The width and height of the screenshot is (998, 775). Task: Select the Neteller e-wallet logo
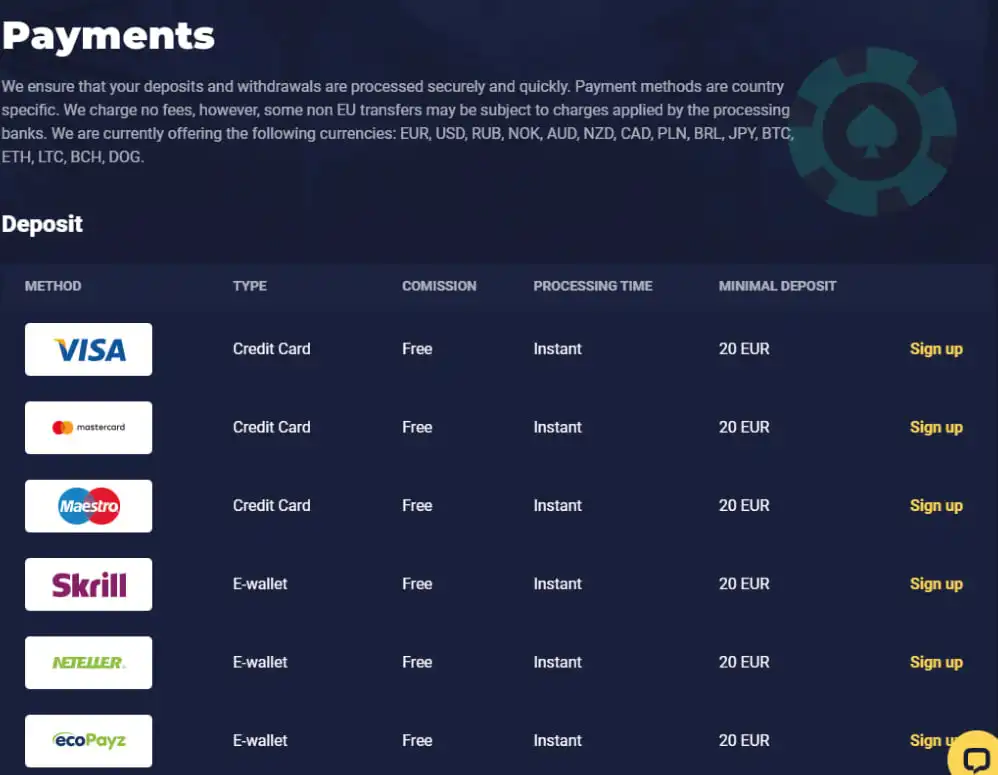[88, 662]
